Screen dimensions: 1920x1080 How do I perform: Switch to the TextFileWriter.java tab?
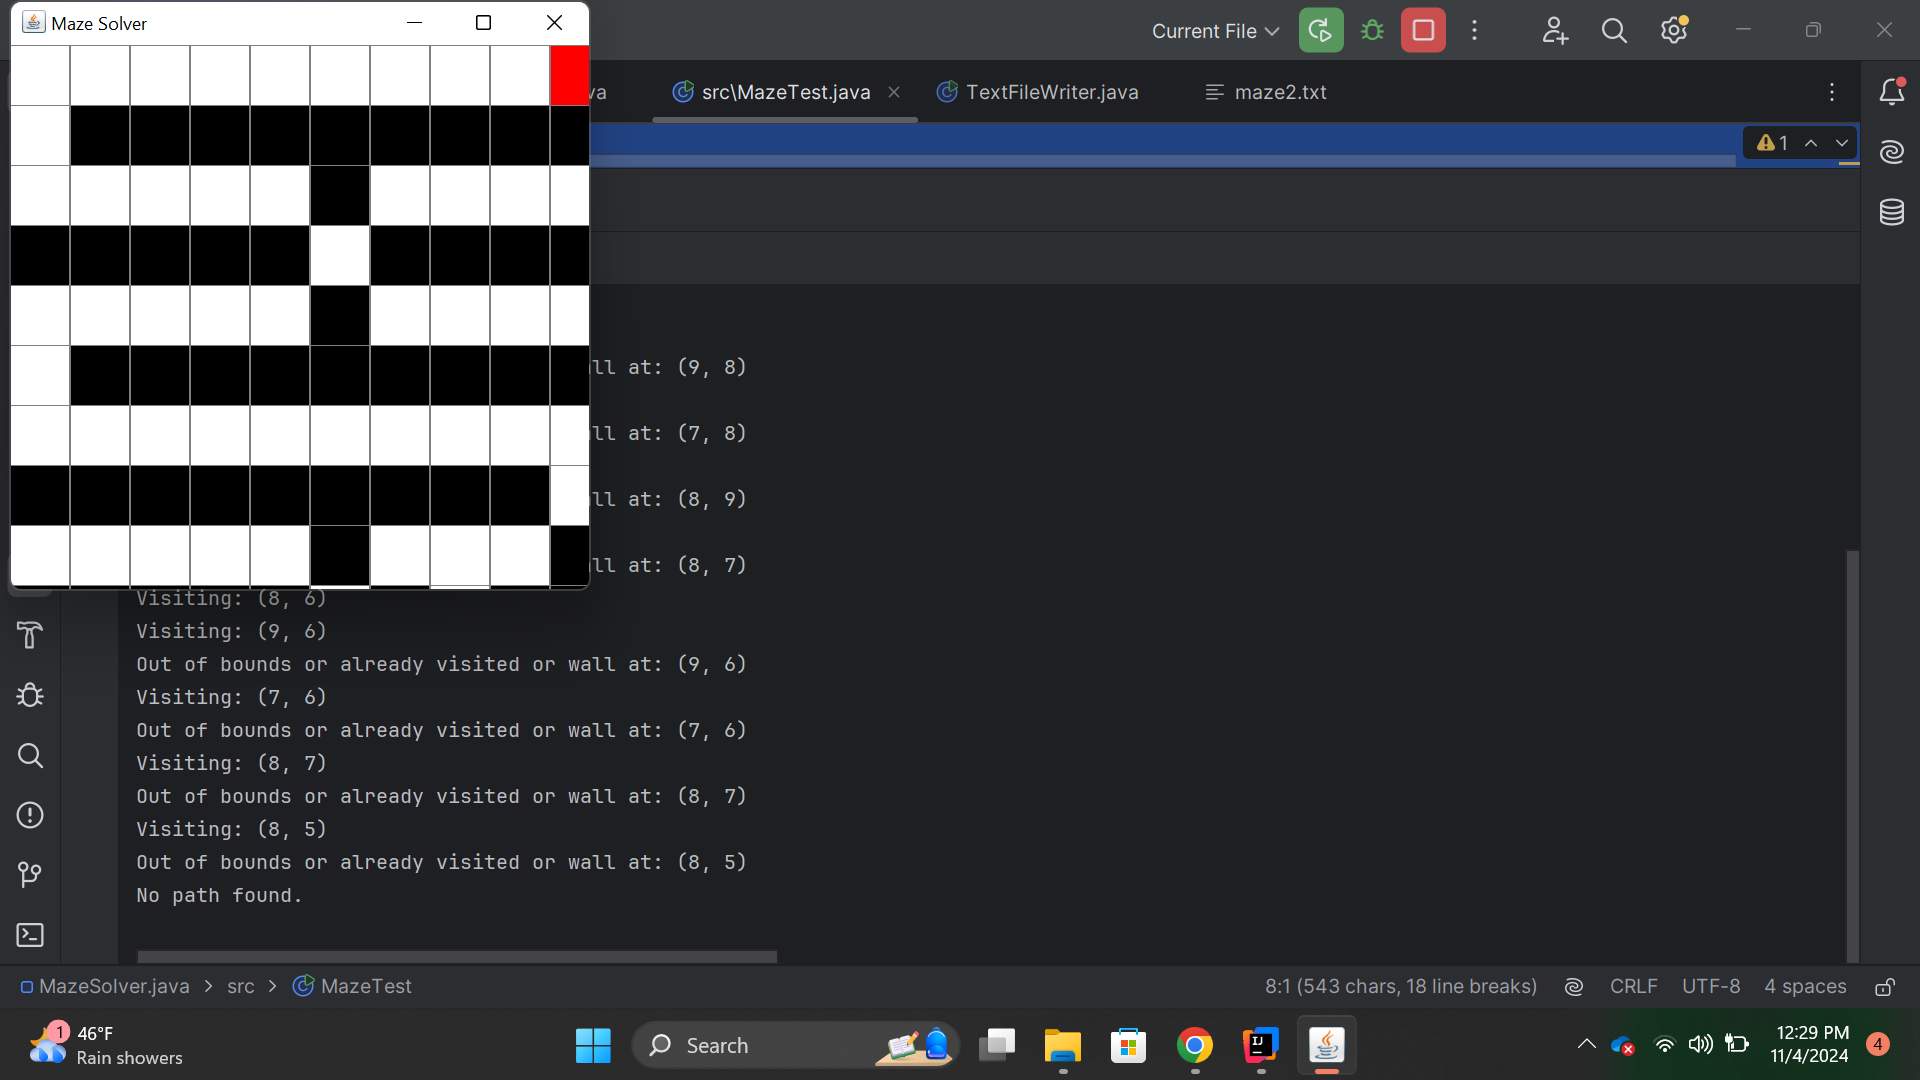[x=1053, y=92]
